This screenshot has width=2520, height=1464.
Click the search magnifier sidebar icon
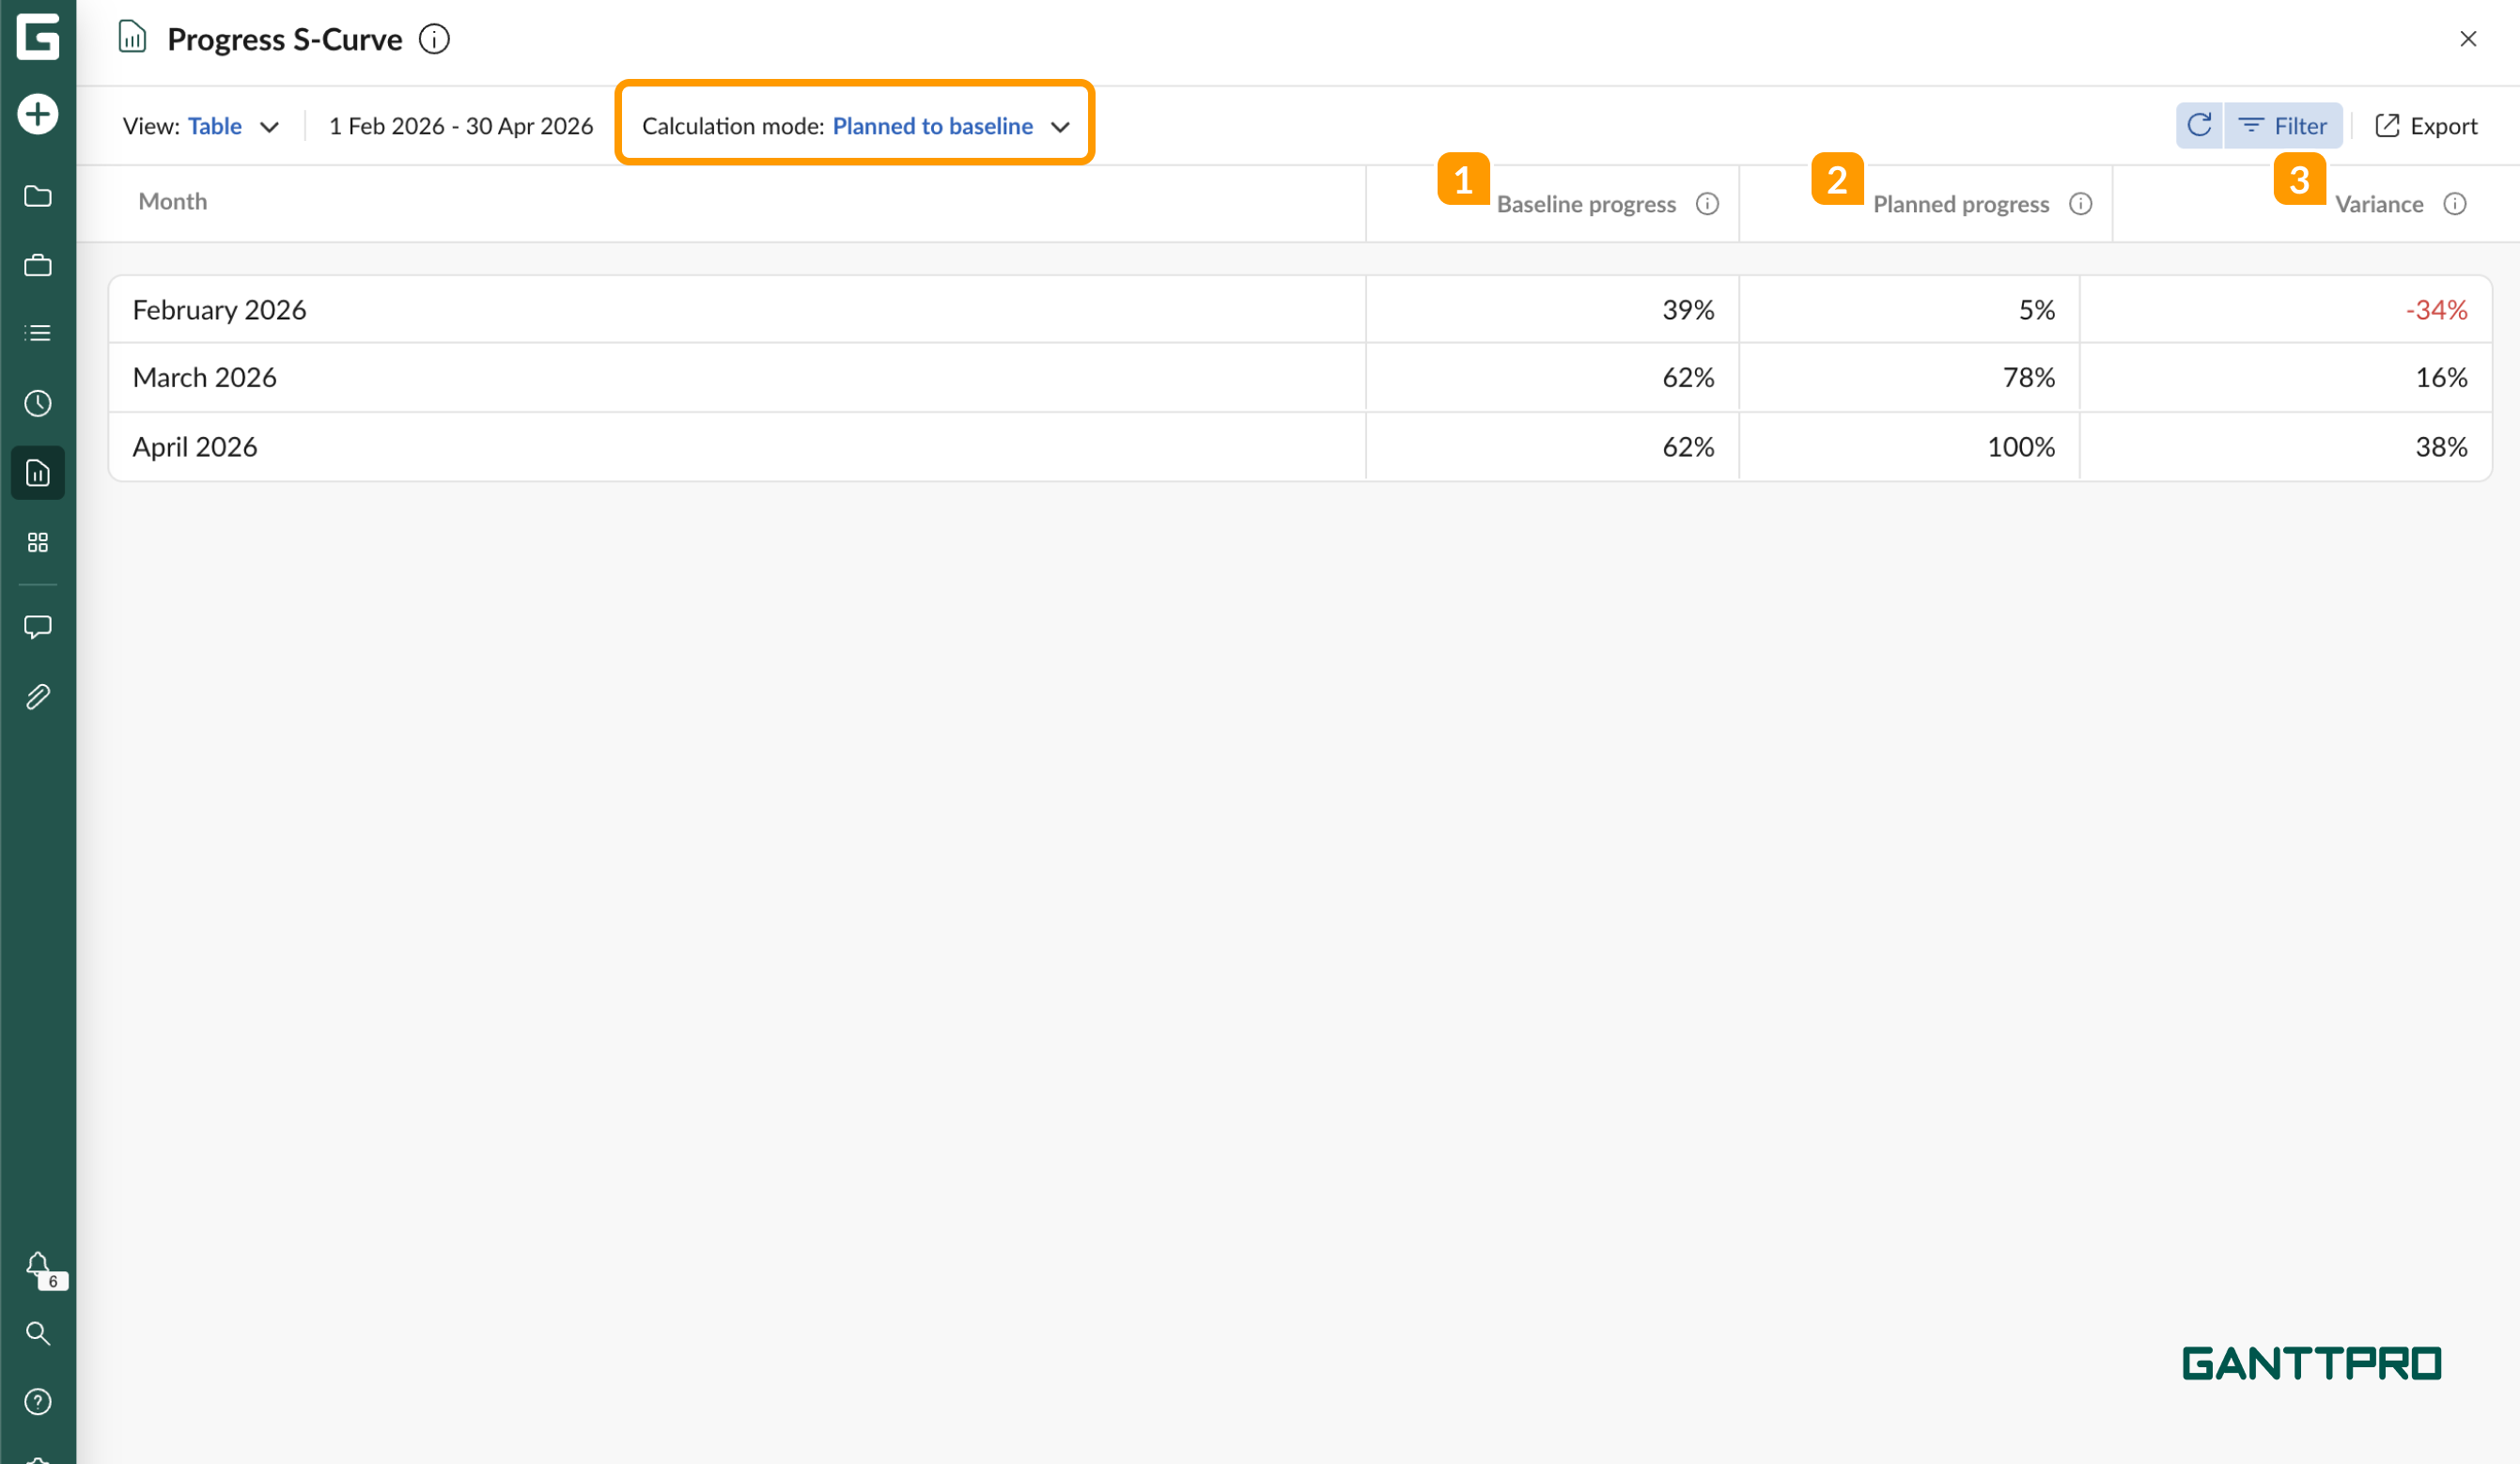coord(38,1333)
